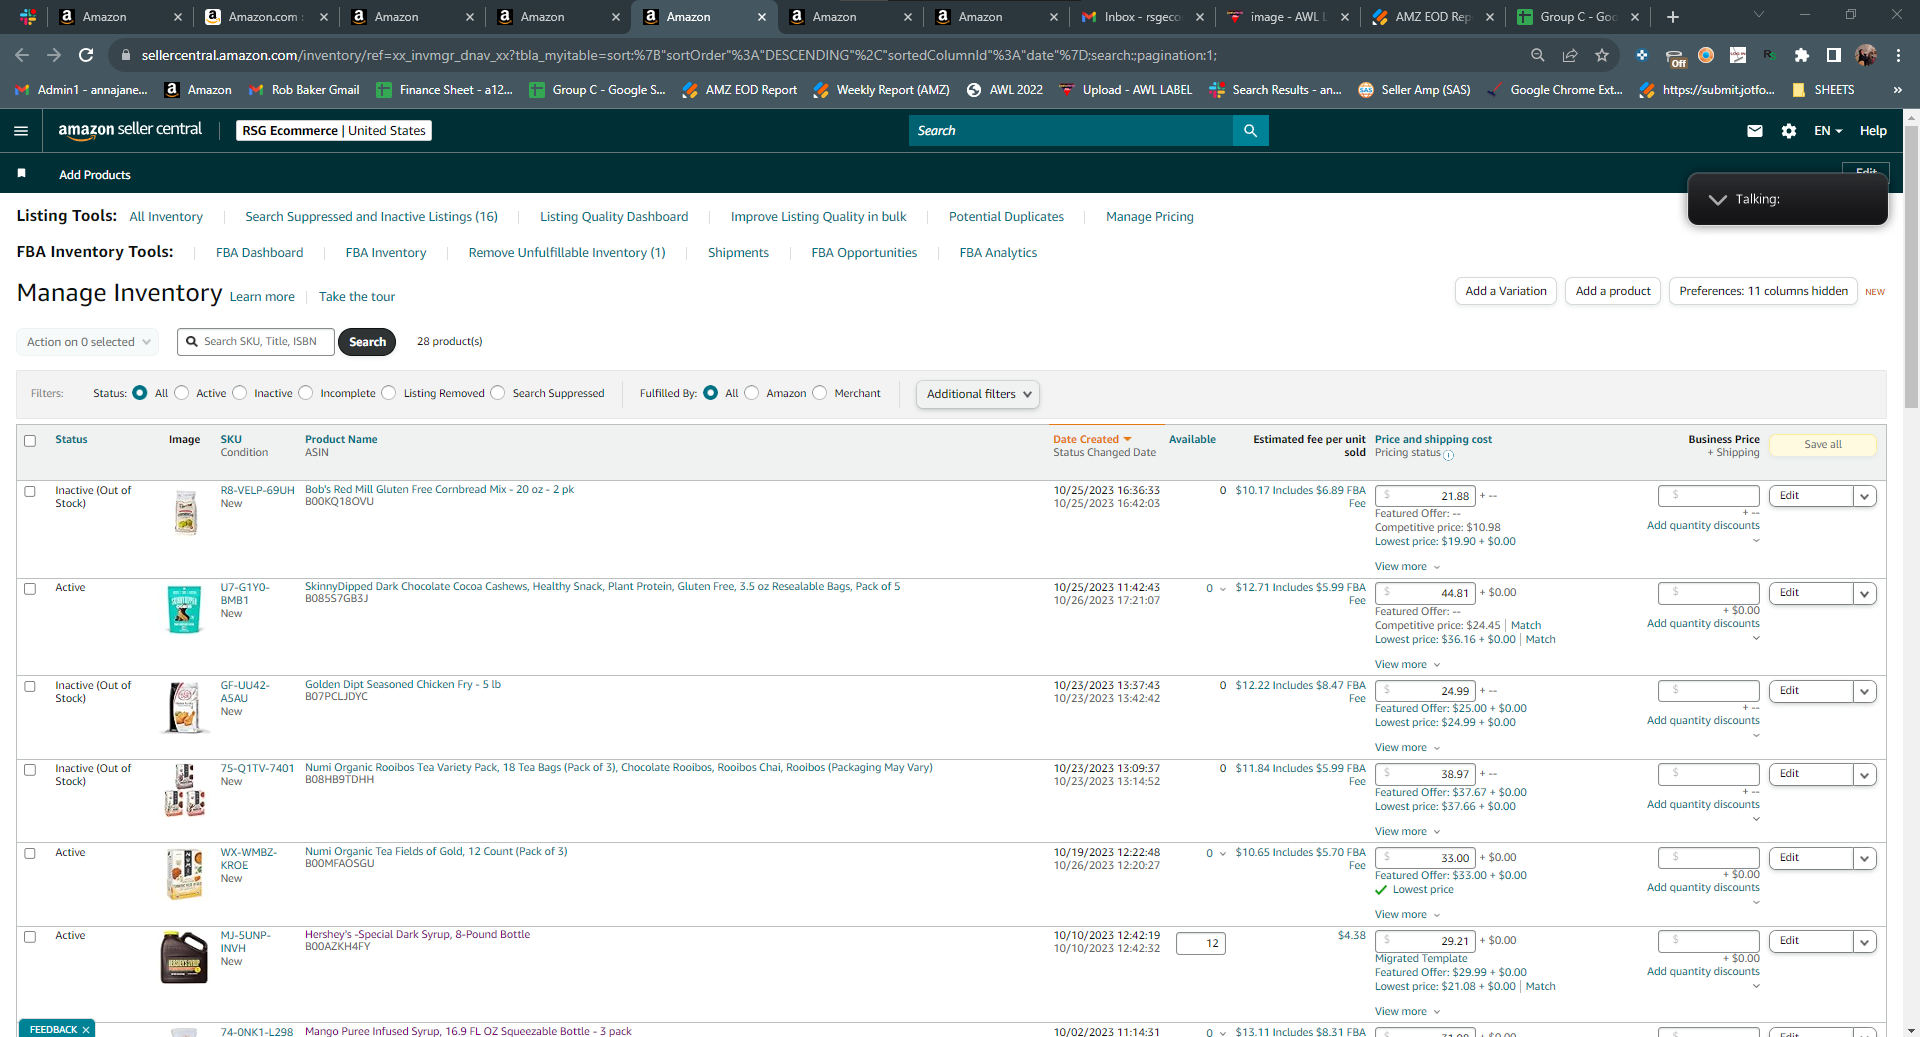
Task: Check the SkinnyDipped Cashews row checkbox
Action: pos(30,589)
